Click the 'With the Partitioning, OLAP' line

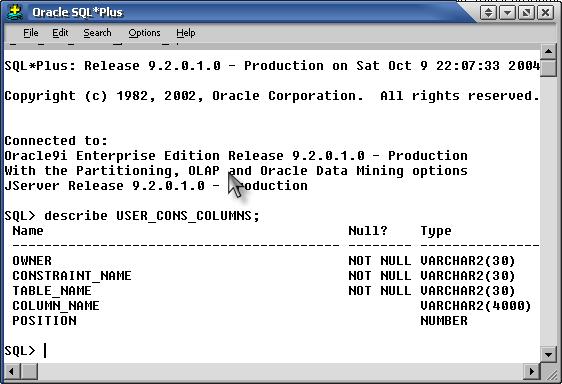tap(236, 171)
